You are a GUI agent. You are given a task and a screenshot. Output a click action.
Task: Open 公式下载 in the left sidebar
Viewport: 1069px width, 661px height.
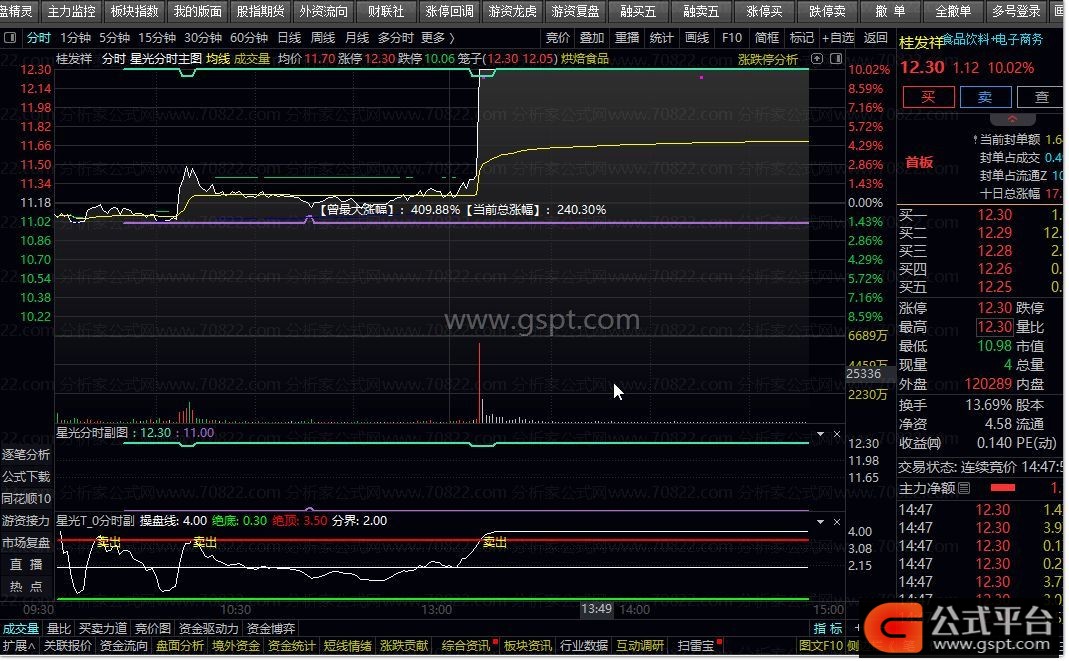(26, 477)
